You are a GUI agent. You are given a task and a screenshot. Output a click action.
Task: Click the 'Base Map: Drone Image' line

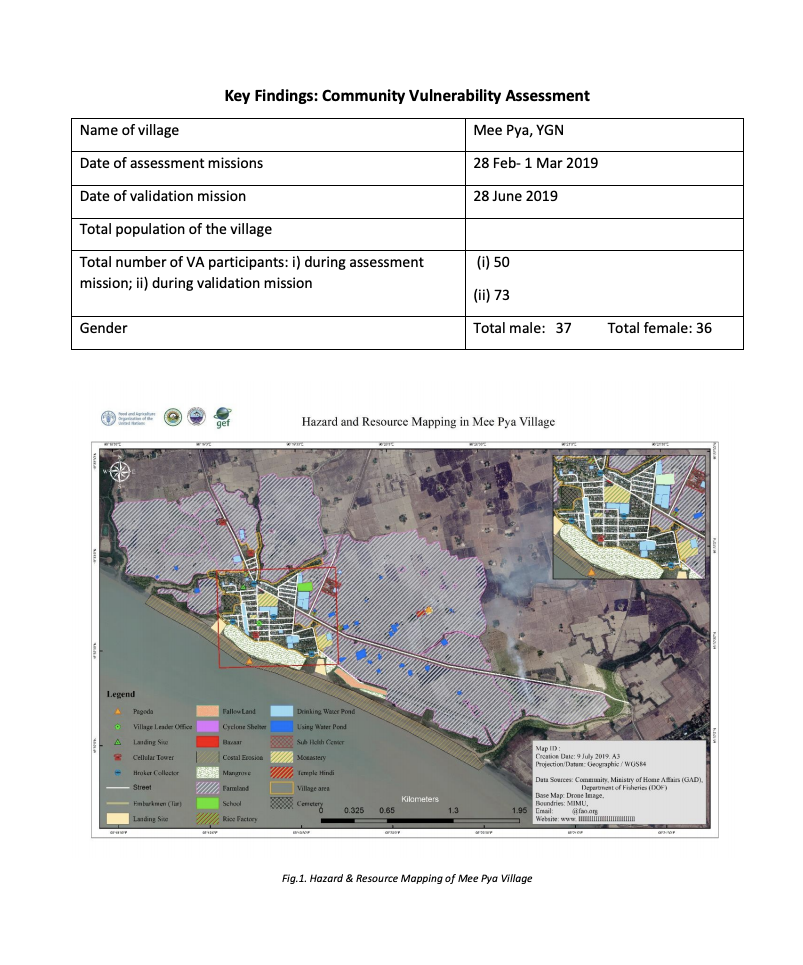coord(570,796)
